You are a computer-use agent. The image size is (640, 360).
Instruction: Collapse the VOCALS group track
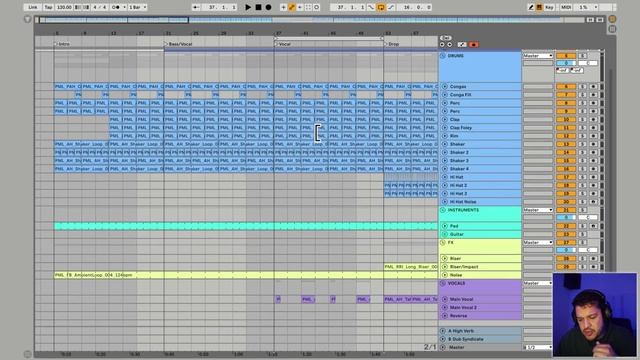pyautogui.click(x=443, y=283)
